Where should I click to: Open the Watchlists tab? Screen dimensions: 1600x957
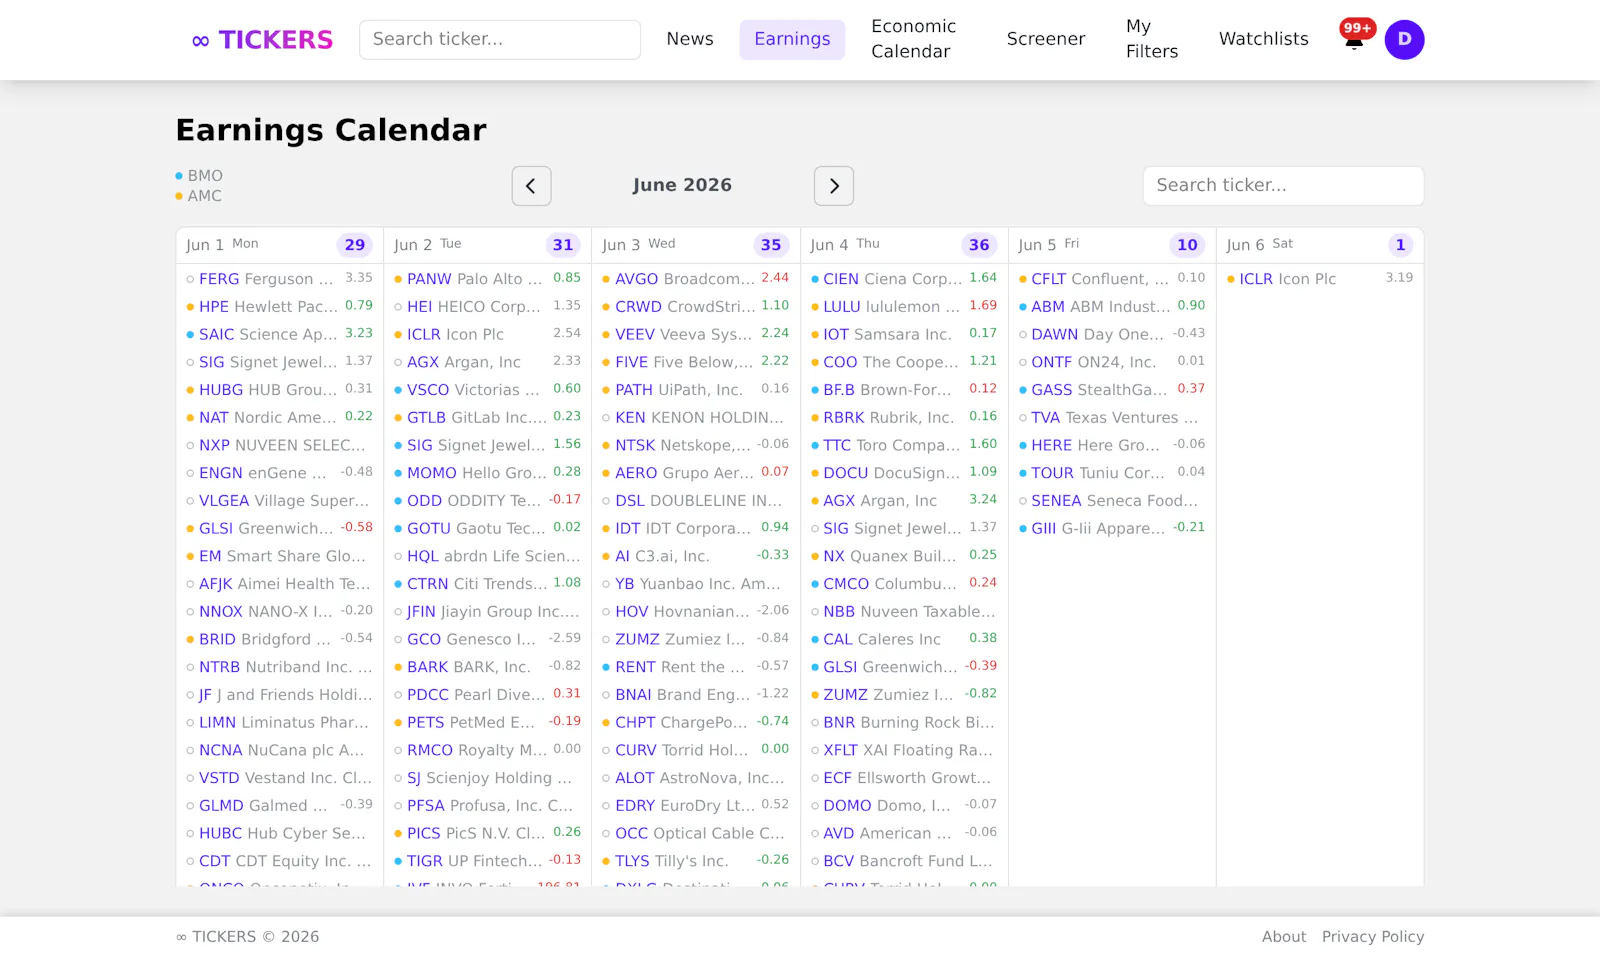pos(1263,39)
